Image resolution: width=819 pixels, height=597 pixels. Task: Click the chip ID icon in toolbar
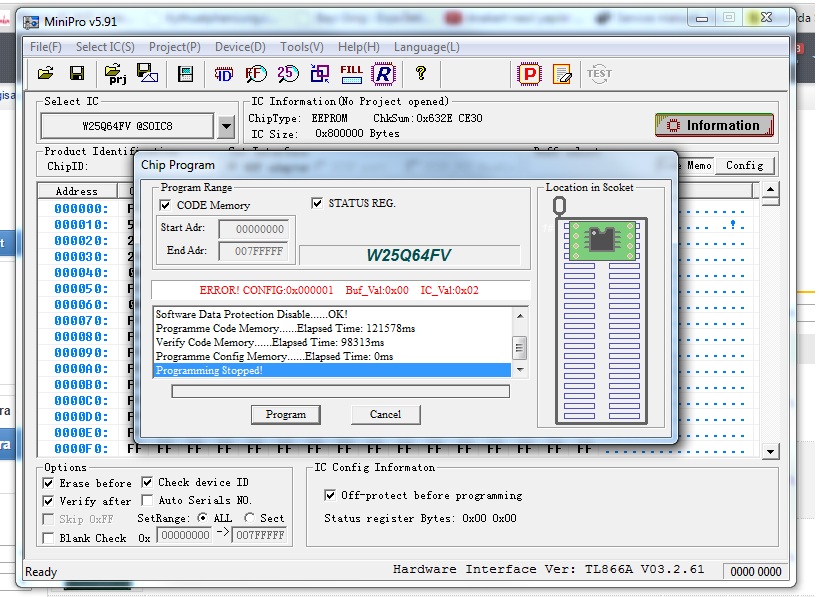tap(224, 73)
